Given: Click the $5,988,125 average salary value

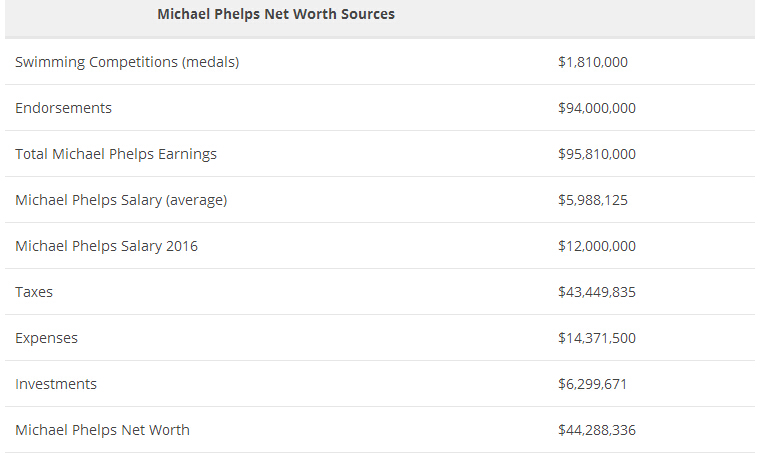Looking at the screenshot, I should (x=593, y=200).
